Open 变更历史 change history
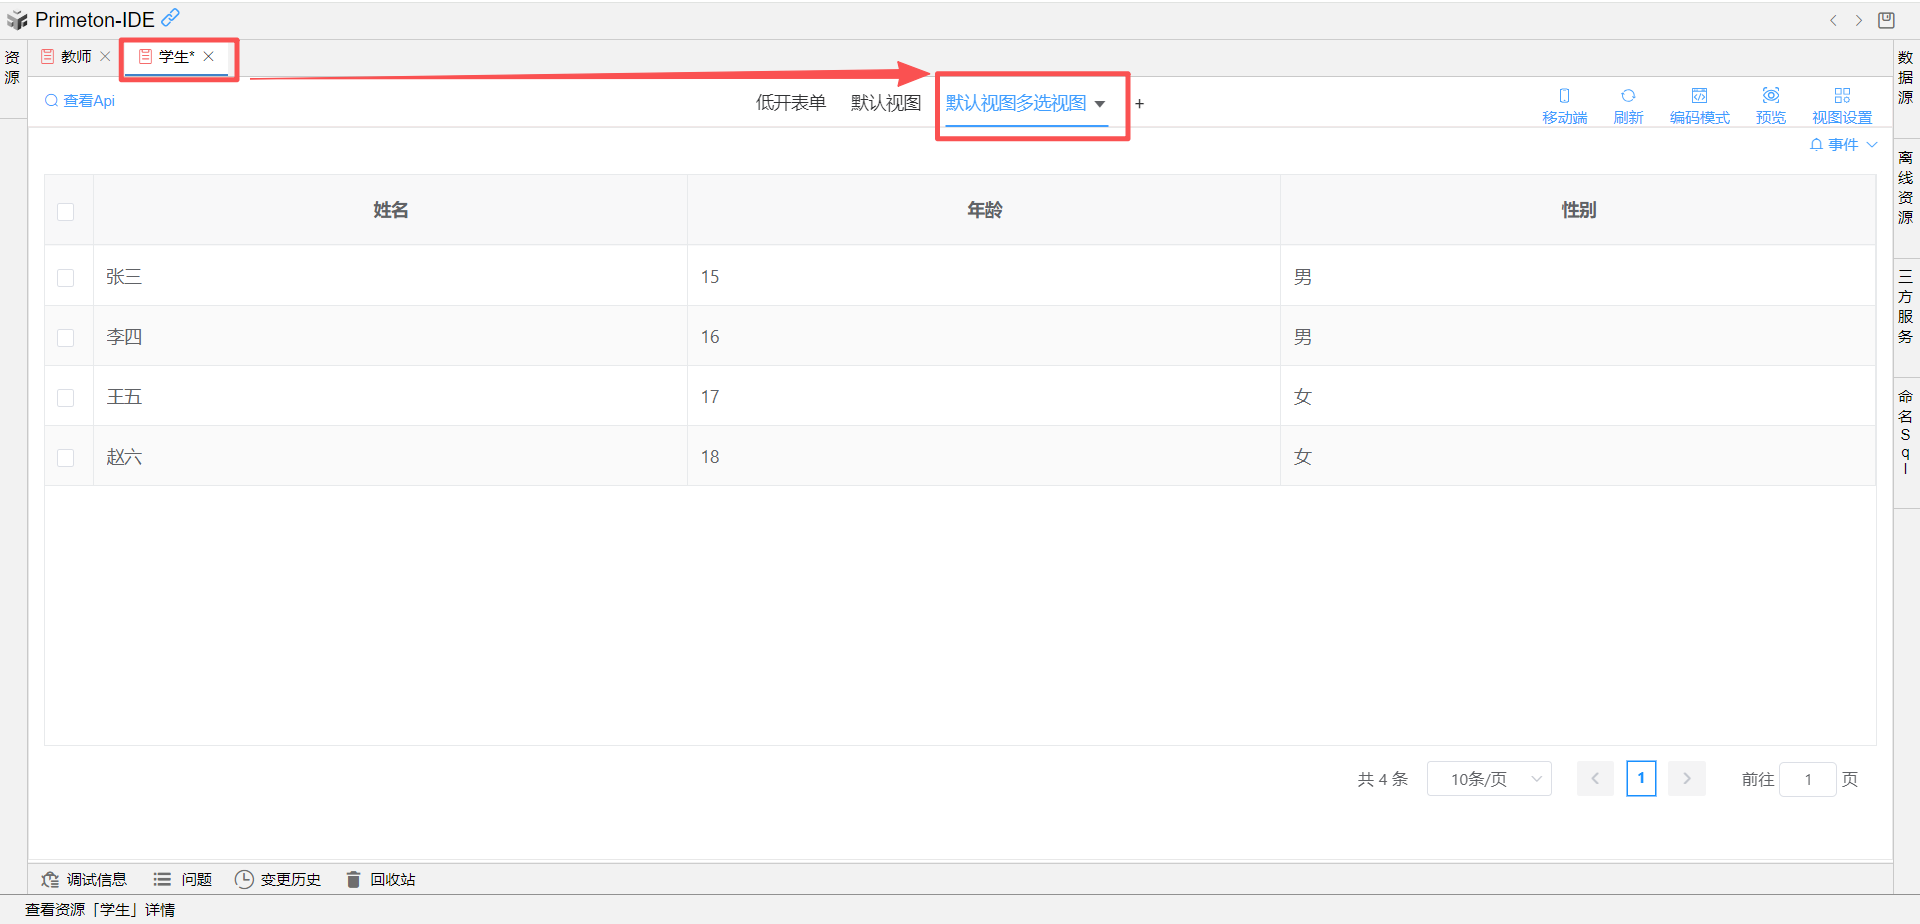The width and height of the screenshot is (1920, 924). click(278, 879)
